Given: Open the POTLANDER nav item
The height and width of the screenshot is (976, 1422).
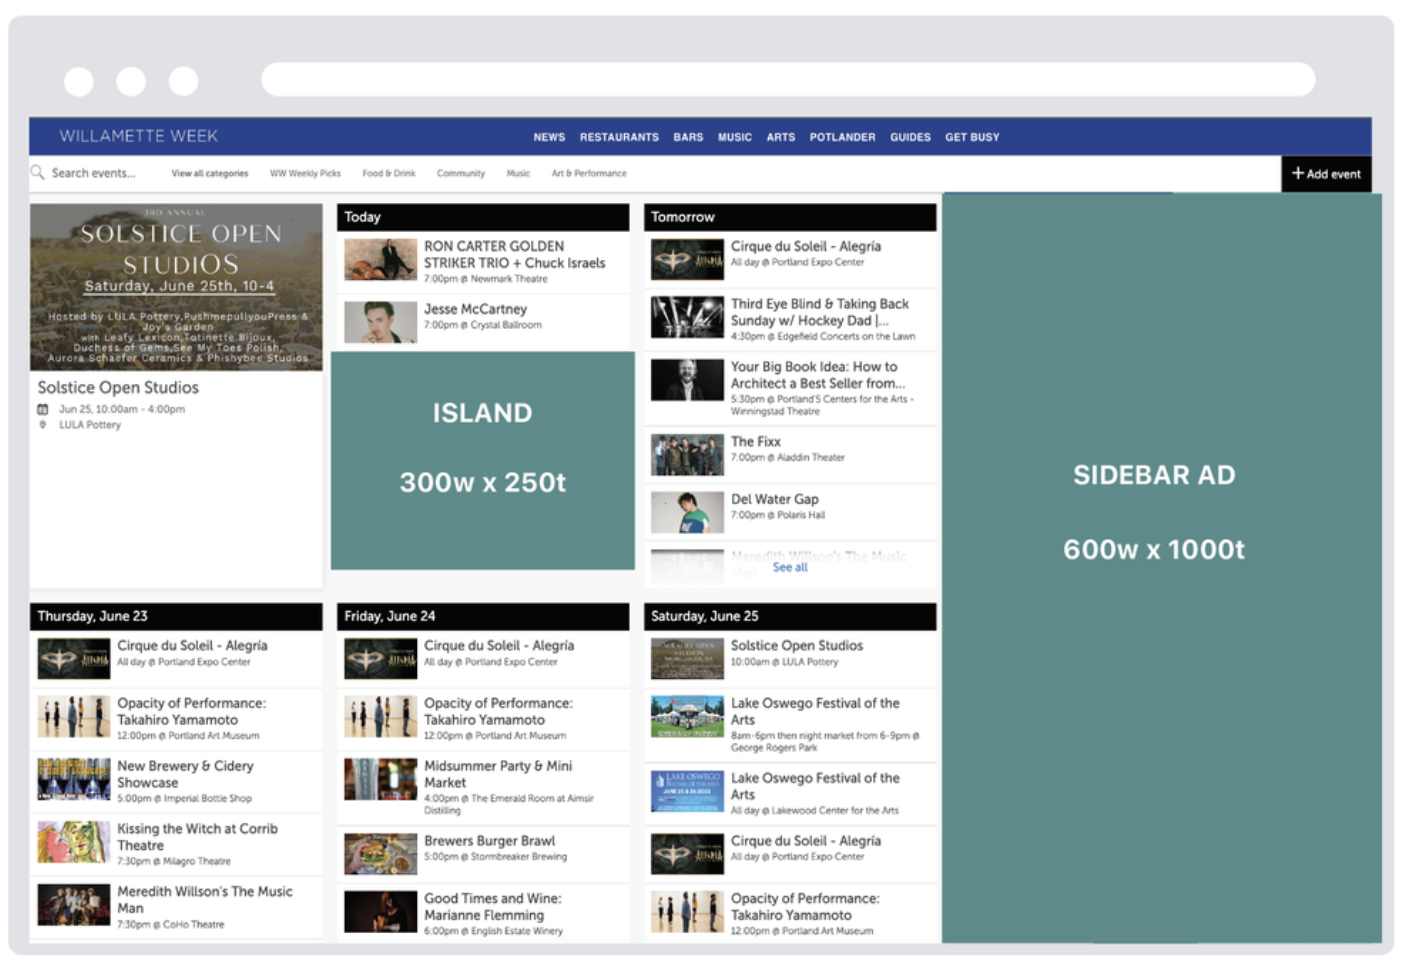Looking at the screenshot, I should 842,137.
